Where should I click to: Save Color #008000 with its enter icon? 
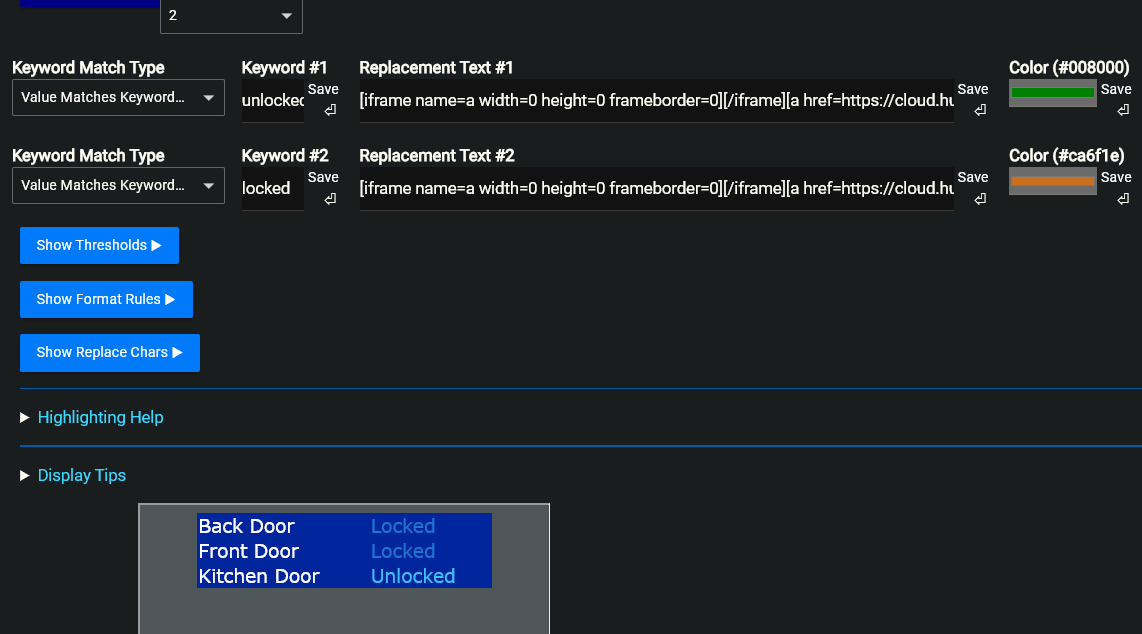pyautogui.click(x=1122, y=110)
